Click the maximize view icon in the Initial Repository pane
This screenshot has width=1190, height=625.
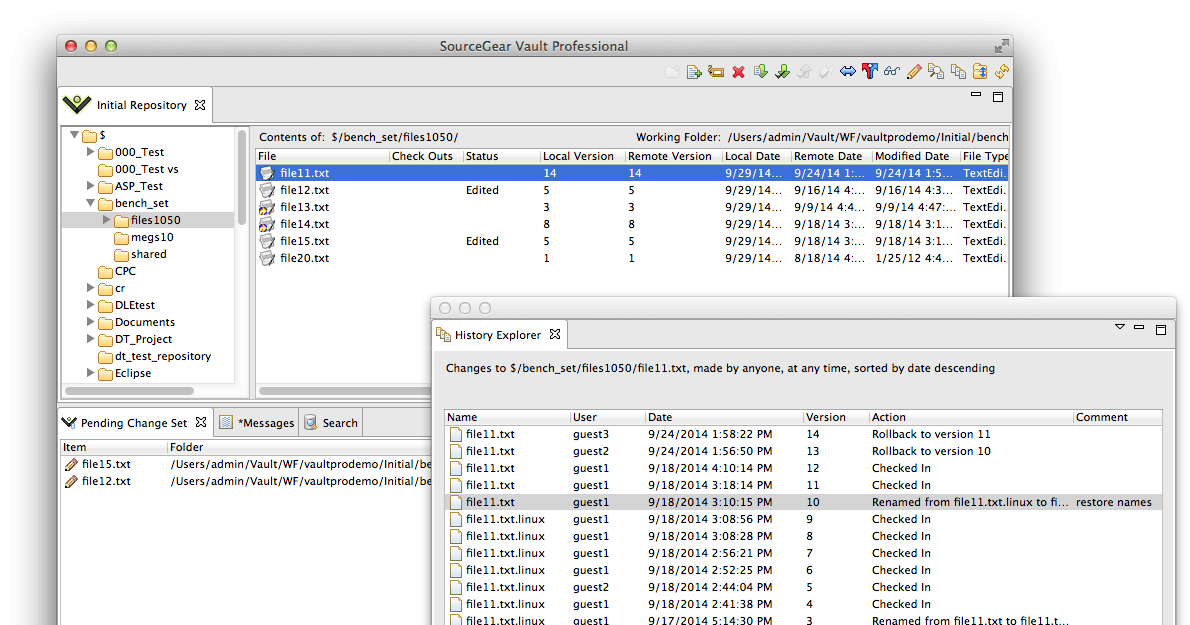coord(998,96)
